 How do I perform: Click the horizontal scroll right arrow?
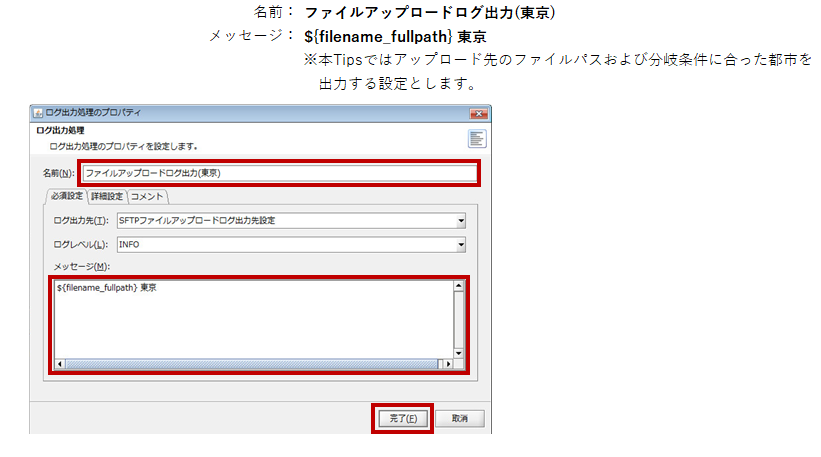coord(448,364)
